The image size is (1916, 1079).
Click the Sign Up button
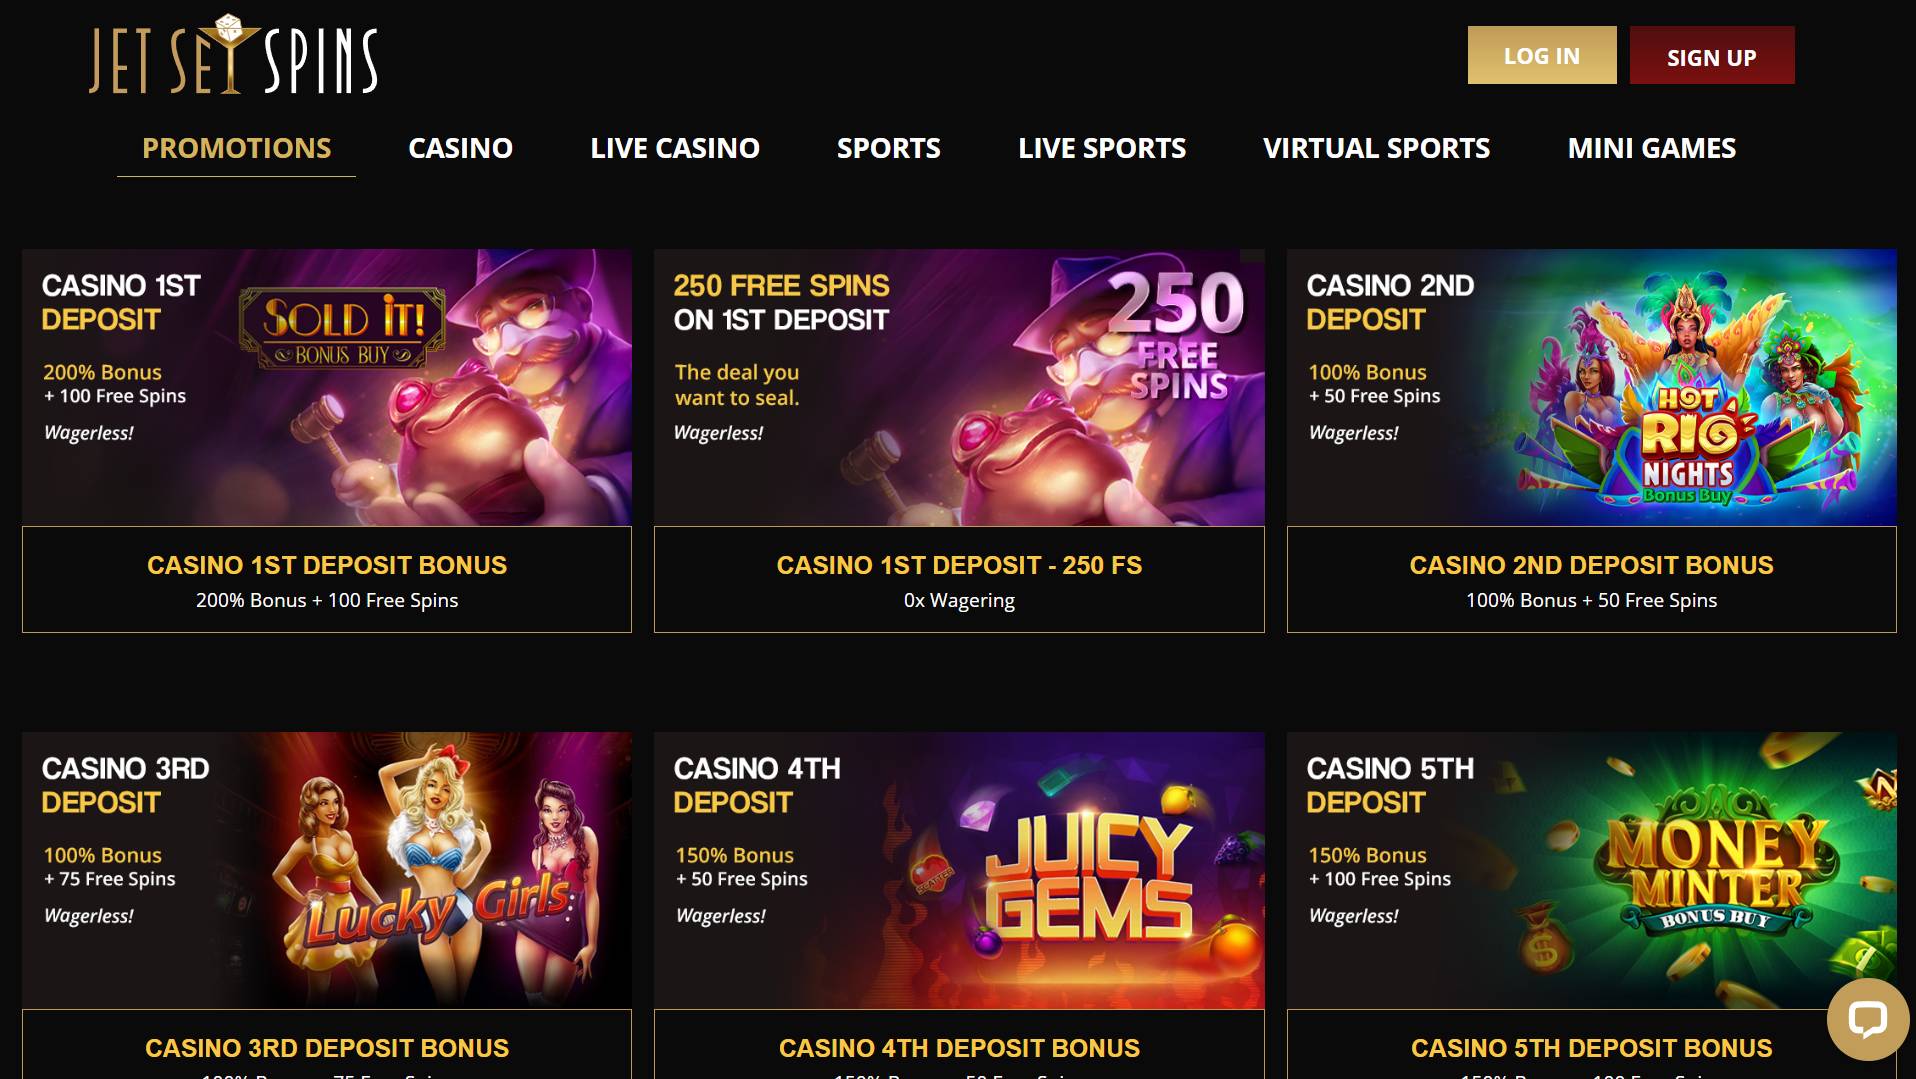point(1712,55)
